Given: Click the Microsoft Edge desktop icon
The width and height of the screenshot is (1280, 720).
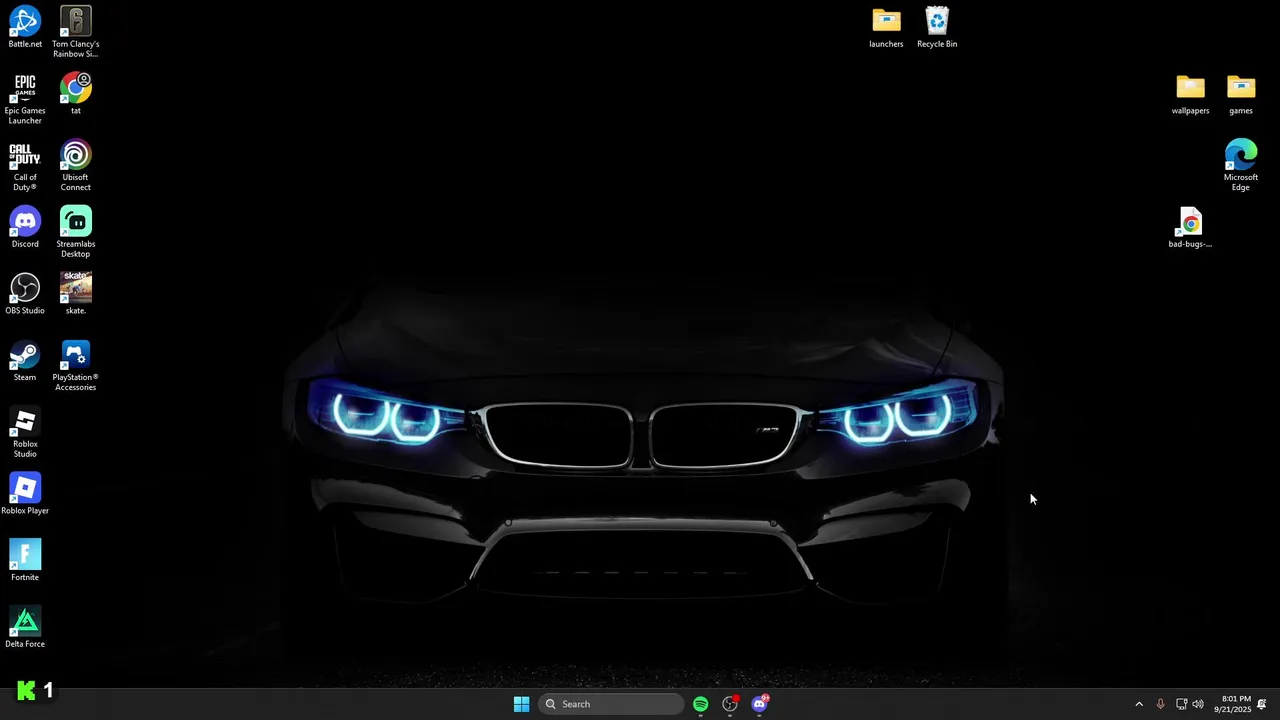Looking at the screenshot, I should click(1241, 166).
